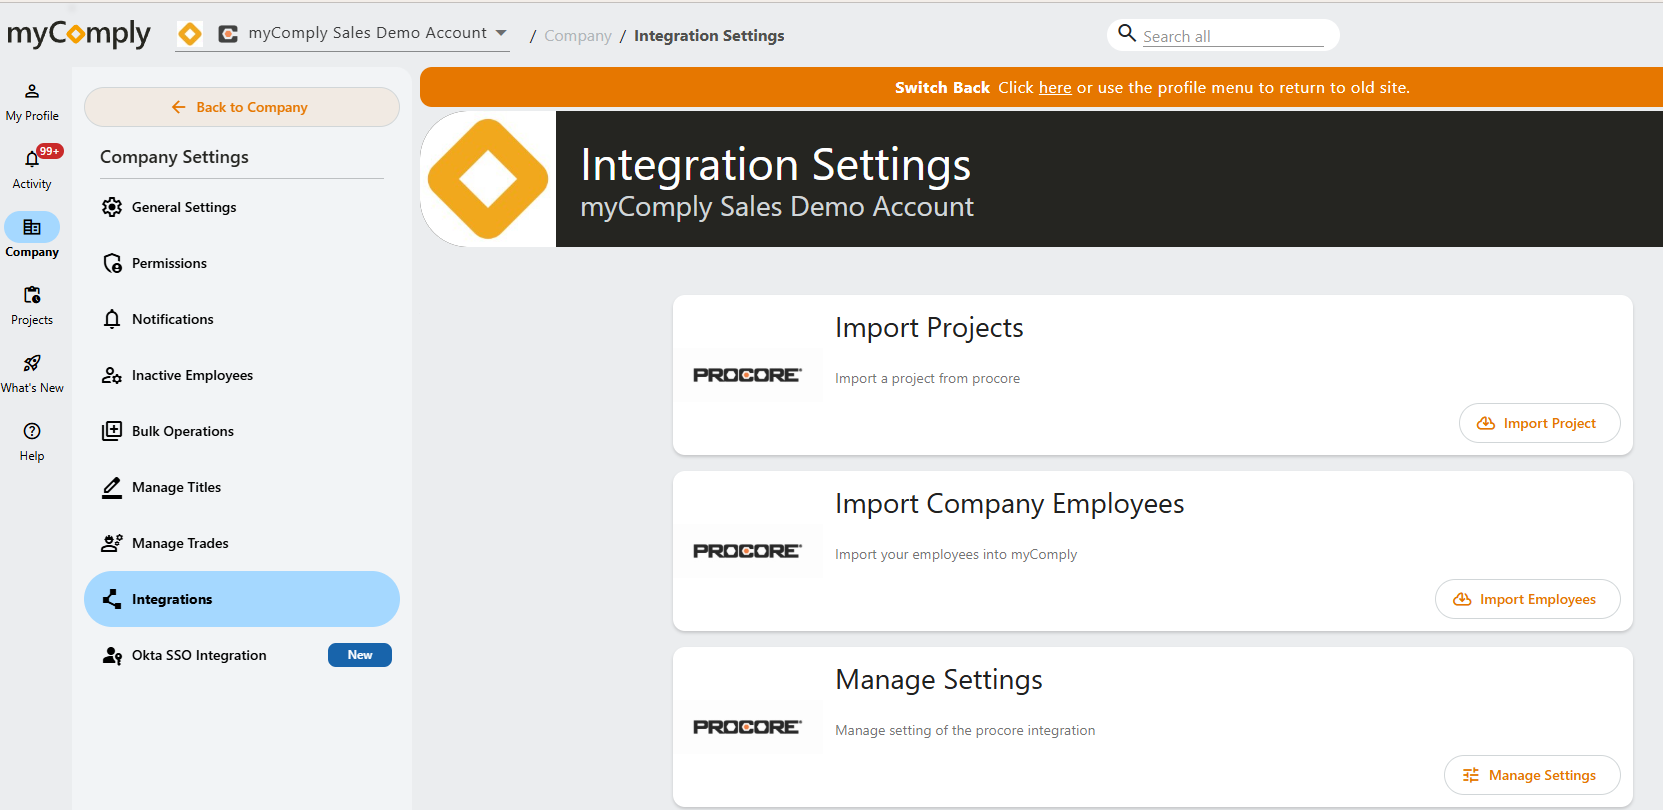Open Manage Trades

point(242,543)
